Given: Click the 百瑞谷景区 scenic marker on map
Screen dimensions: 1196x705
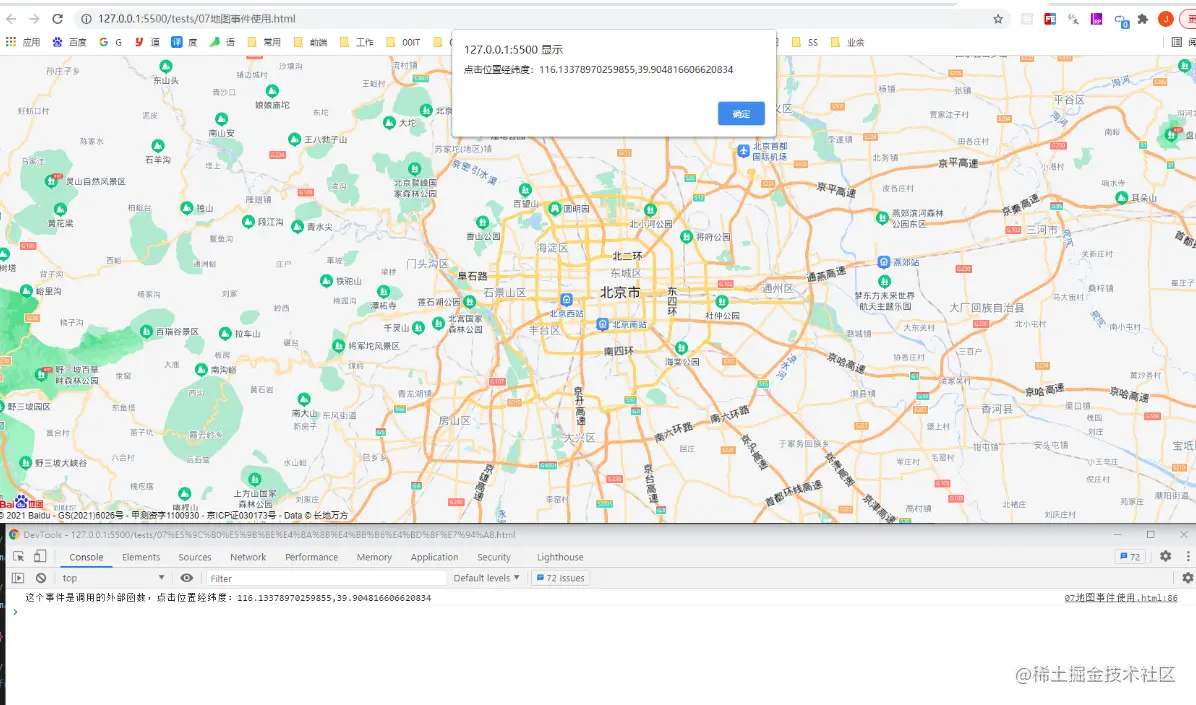Looking at the screenshot, I should pyautogui.click(x=146, y=331).
